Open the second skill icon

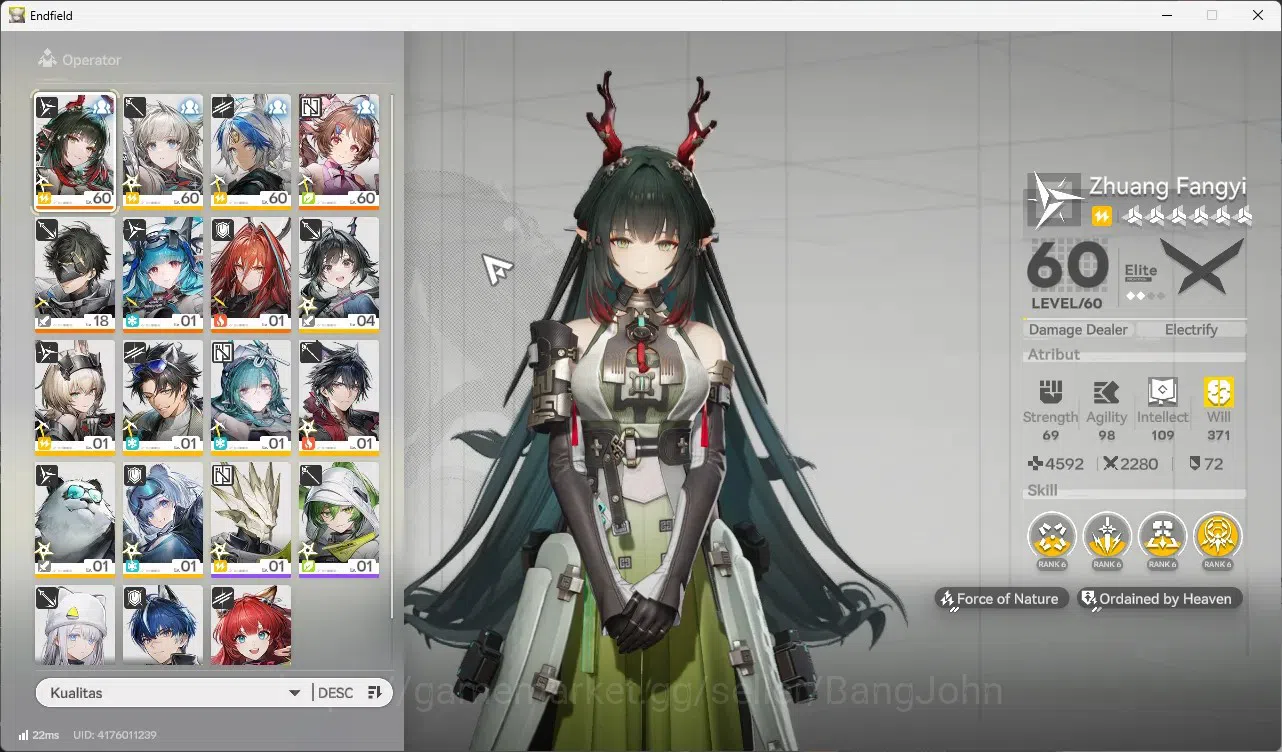point(1107,537)
